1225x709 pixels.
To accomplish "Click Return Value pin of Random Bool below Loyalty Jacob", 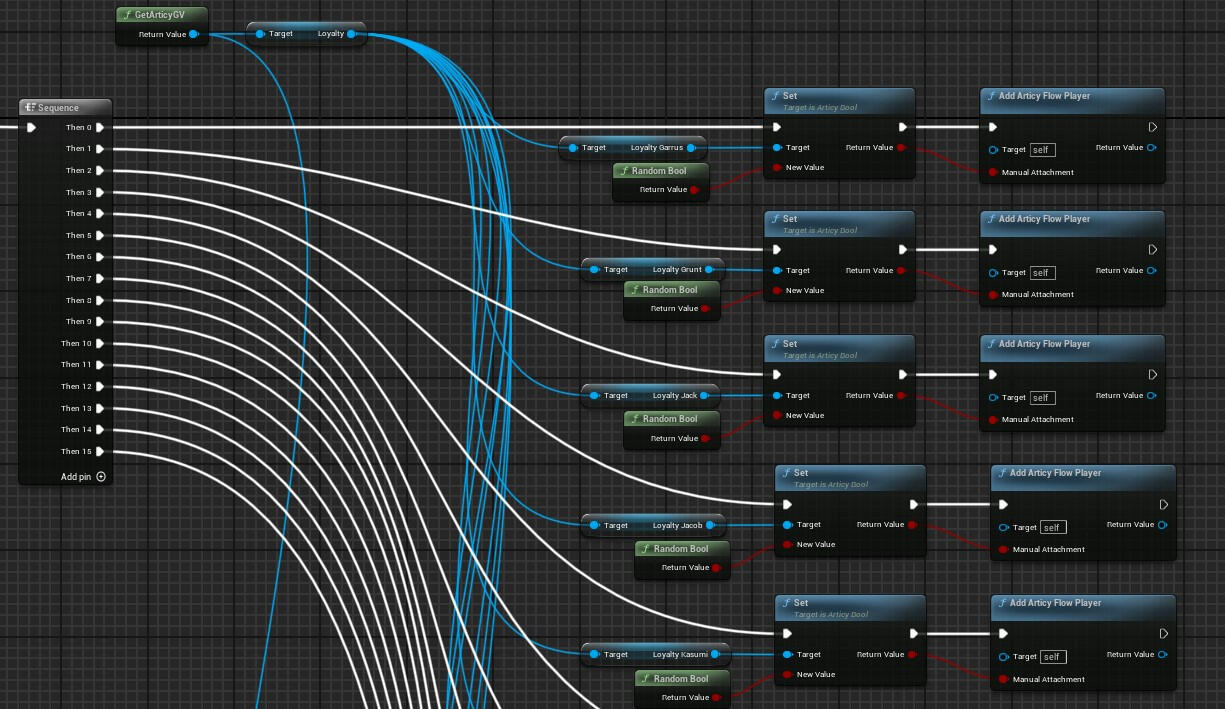I will click(717, 568).
